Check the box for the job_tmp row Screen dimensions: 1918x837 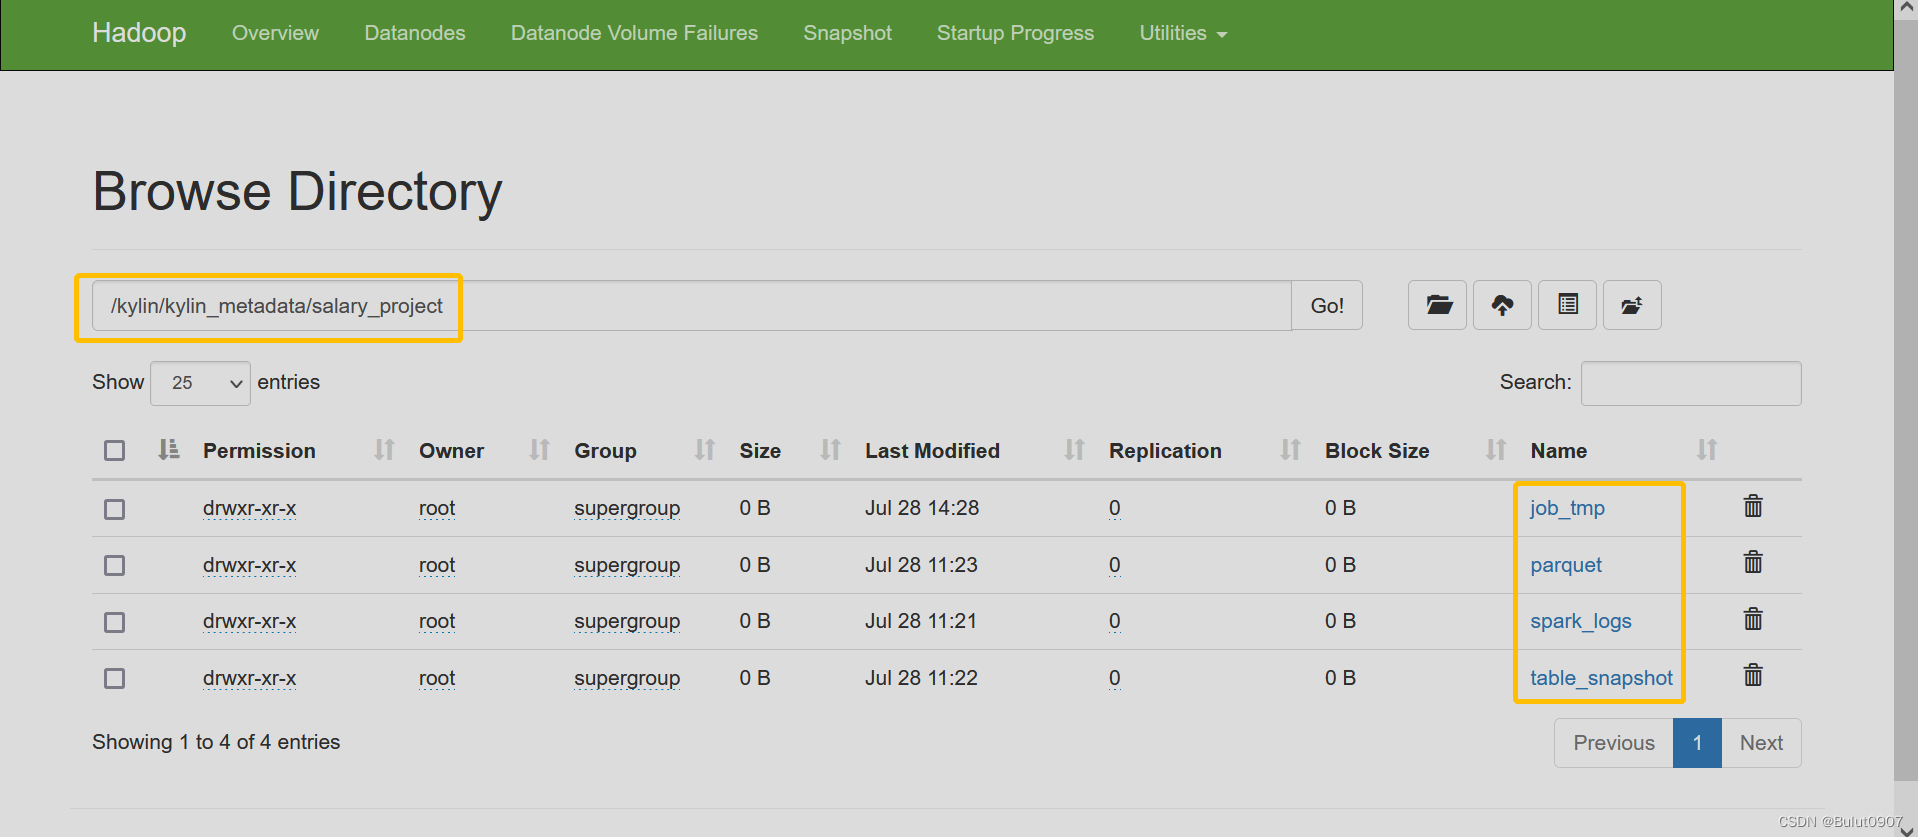pyautogui.click(x=115, y=509)
